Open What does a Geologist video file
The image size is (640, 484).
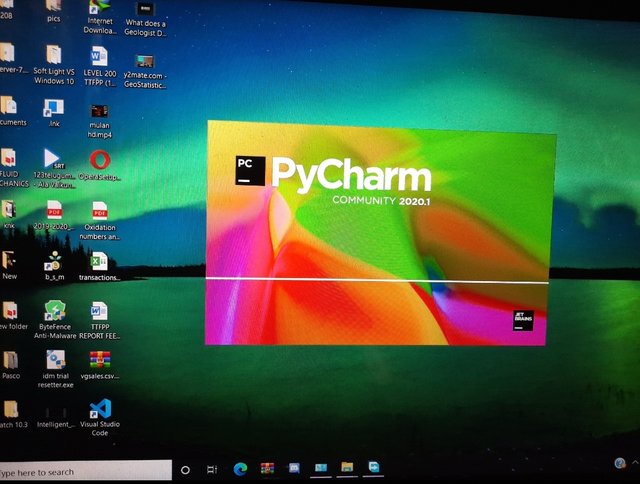point(145,20)
